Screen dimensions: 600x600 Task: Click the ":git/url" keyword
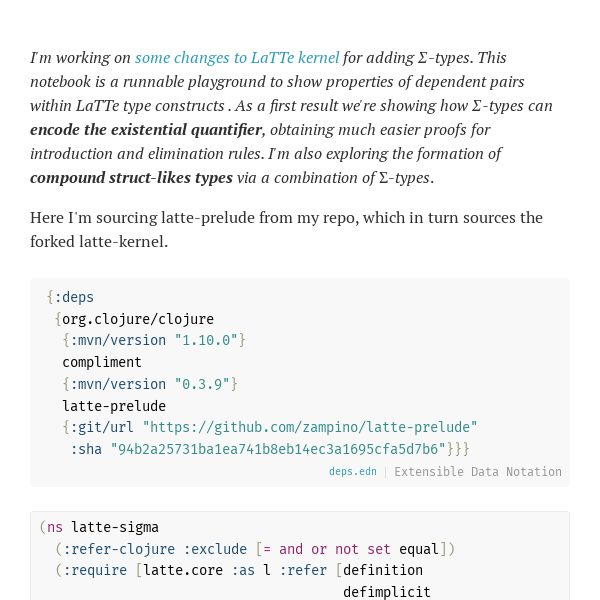pyautogui.click(x=102, y=427)
